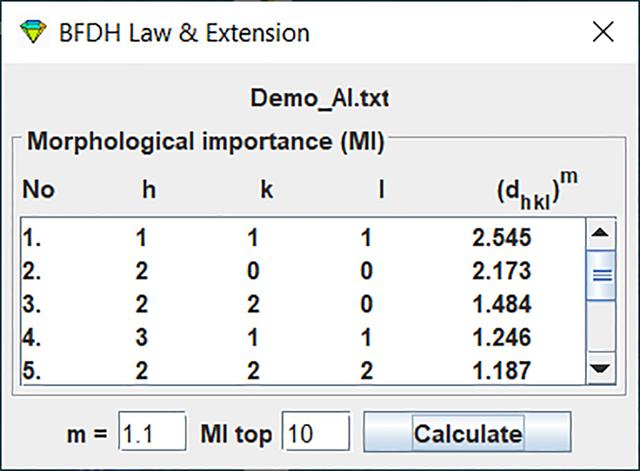The height and width of the screenshot is (471, 640).
Task: Click the 'k' column header
Action: coord(267,190)
